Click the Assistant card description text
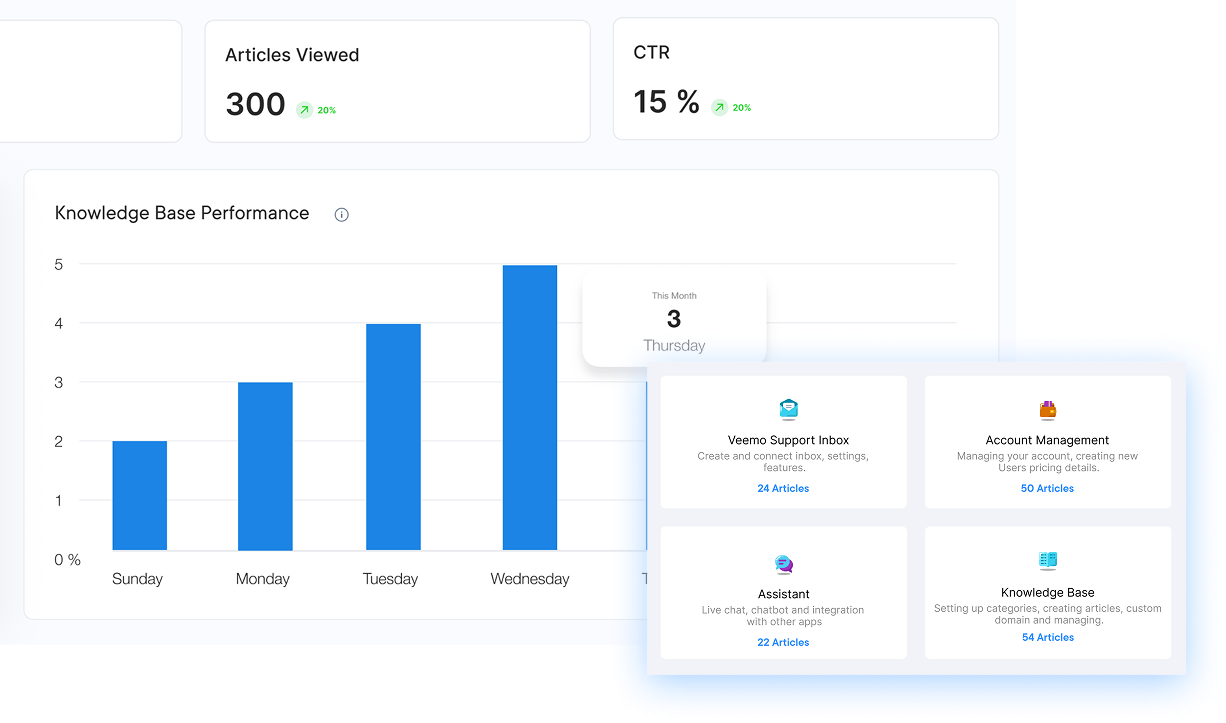 pos(784,616)
